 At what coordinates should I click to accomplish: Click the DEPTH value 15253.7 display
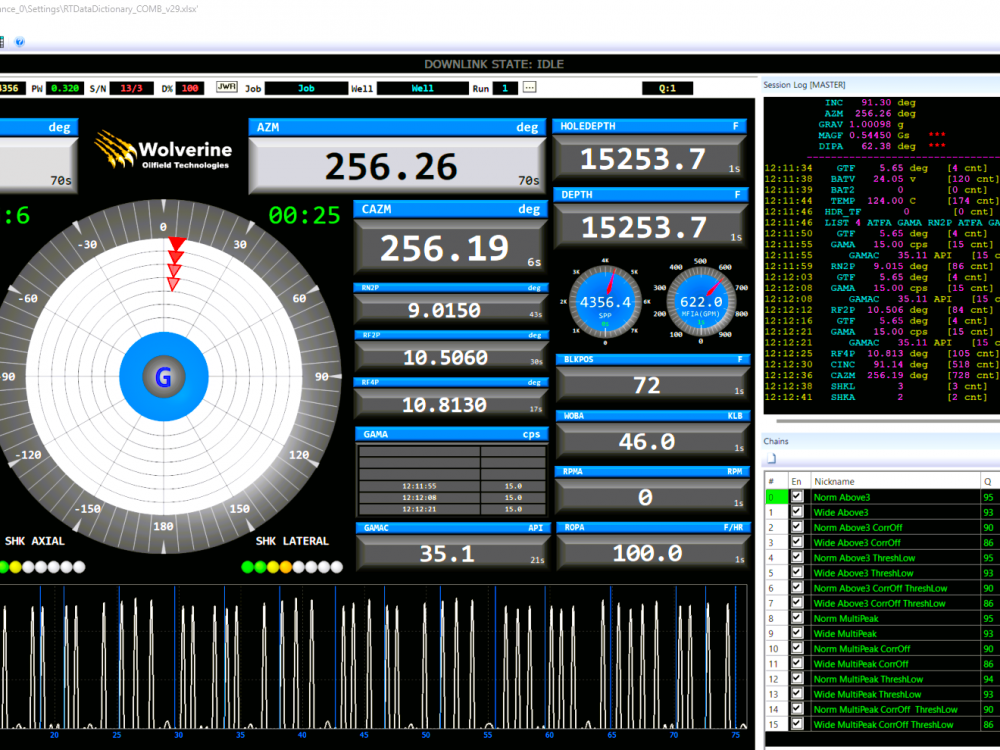point(649,227)
